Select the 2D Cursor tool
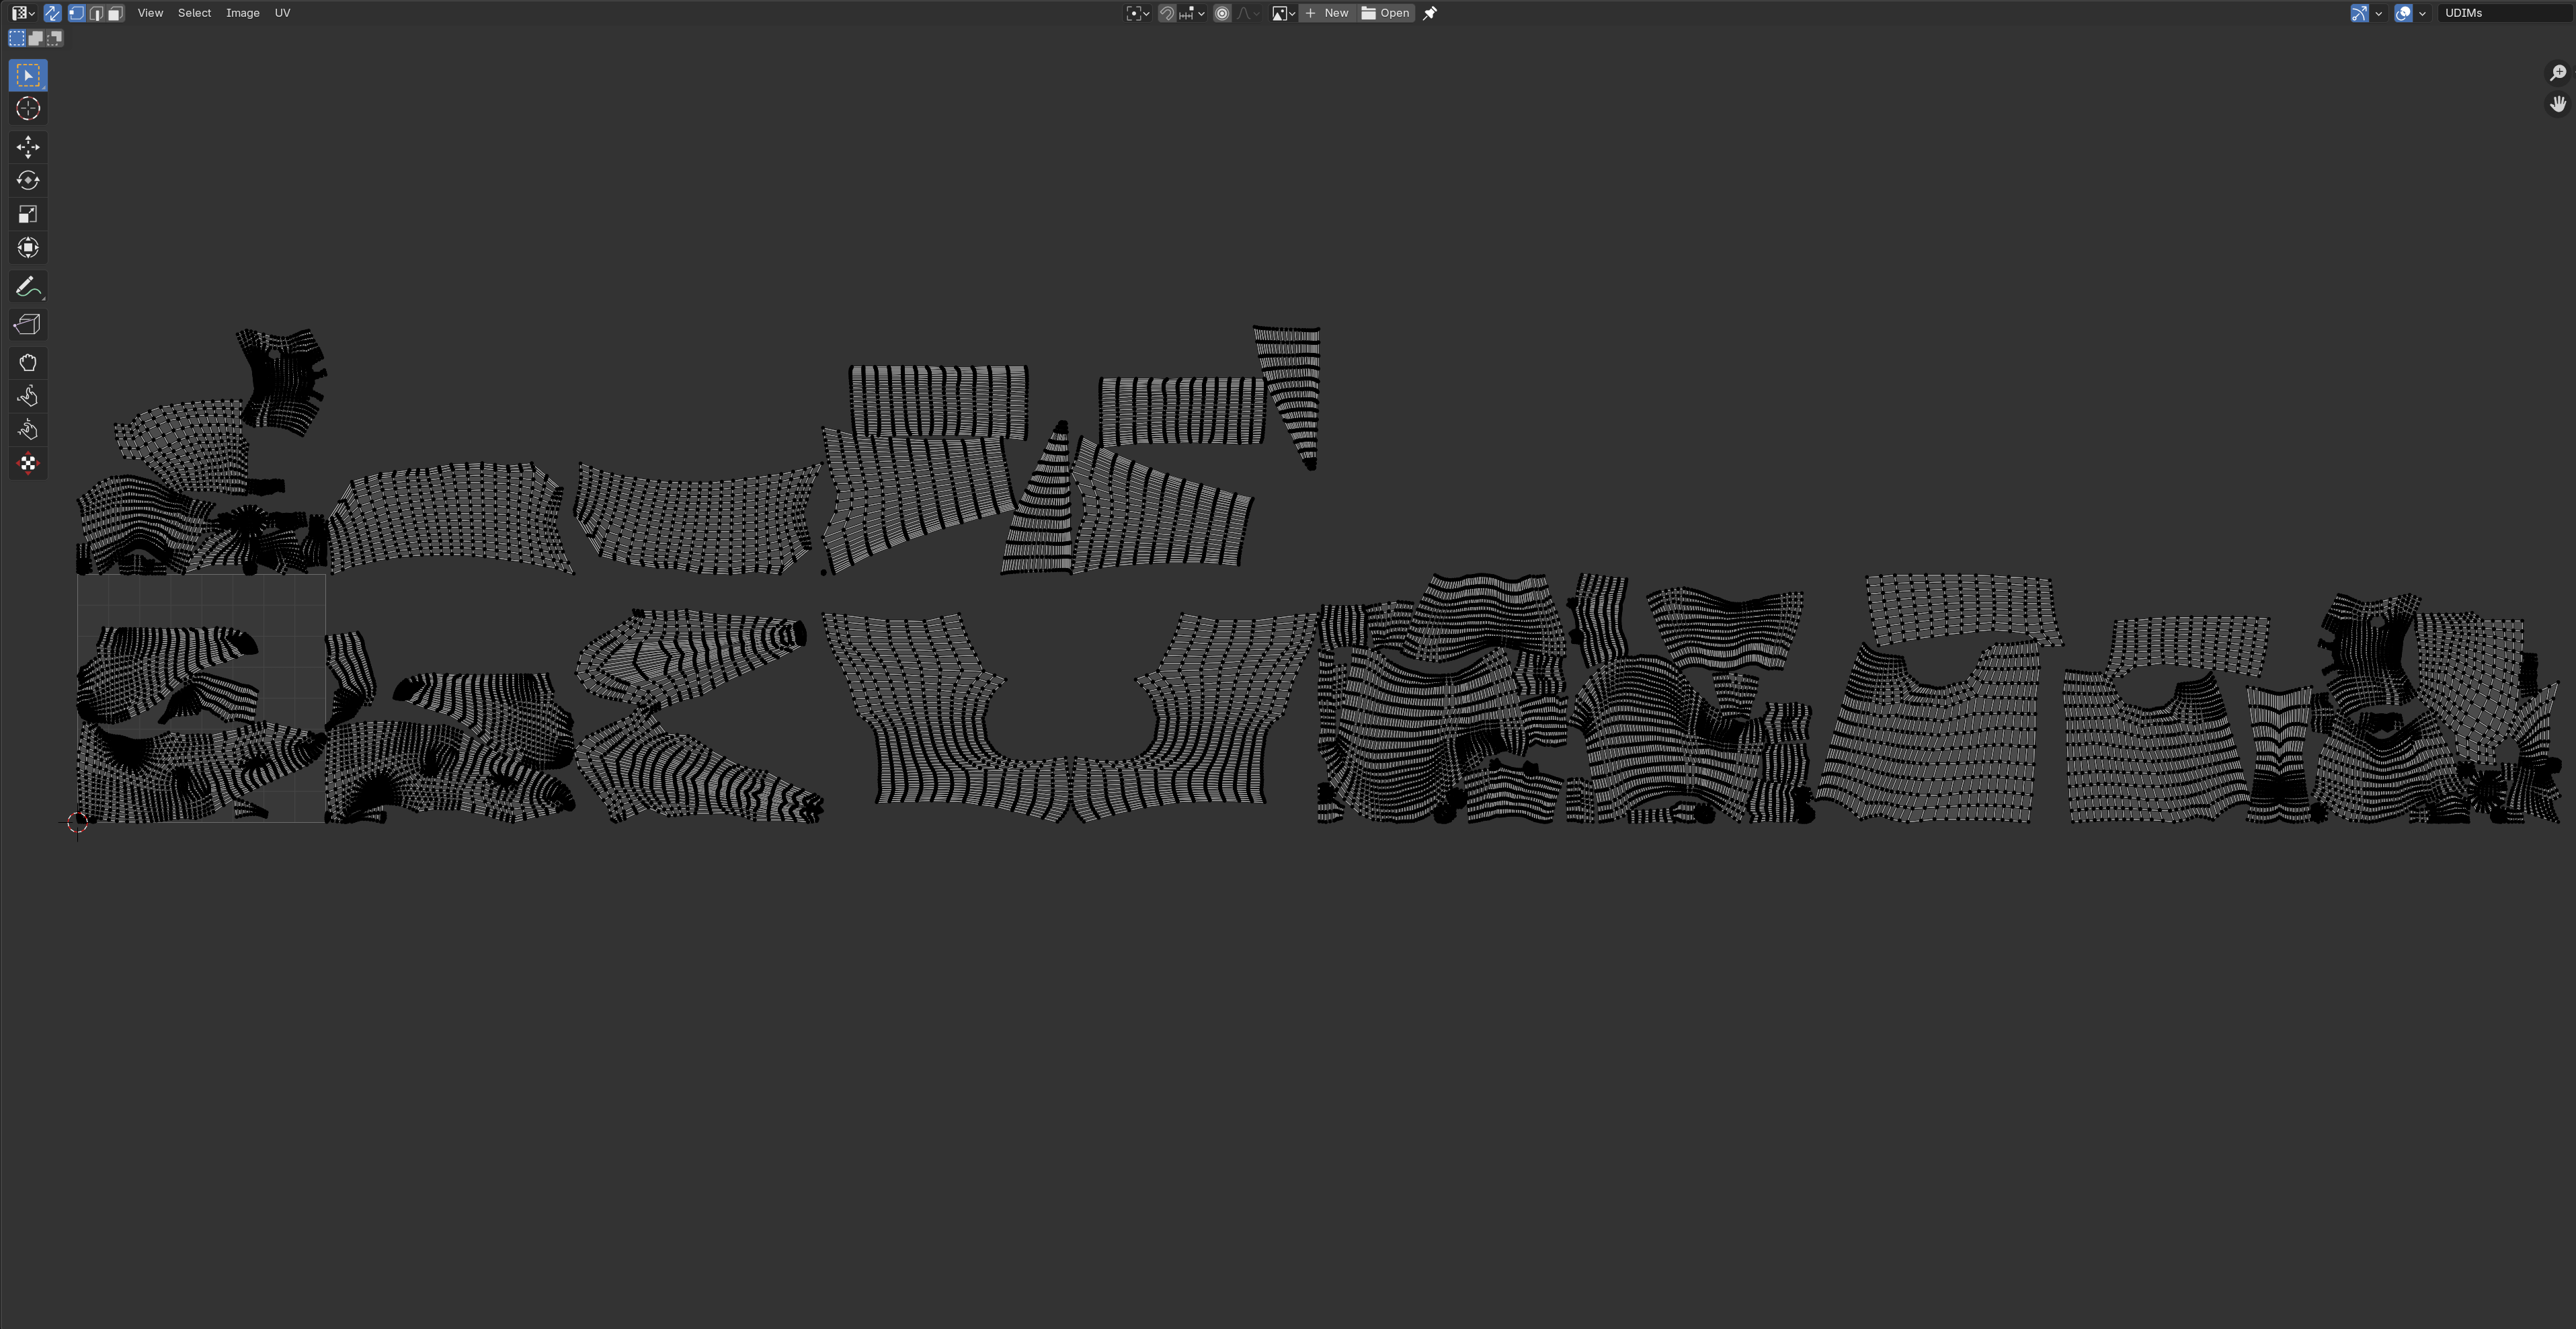Image resolution: width=2576 pixels, height=1329 pixels. pyautogui.click(x=28, y=109)
